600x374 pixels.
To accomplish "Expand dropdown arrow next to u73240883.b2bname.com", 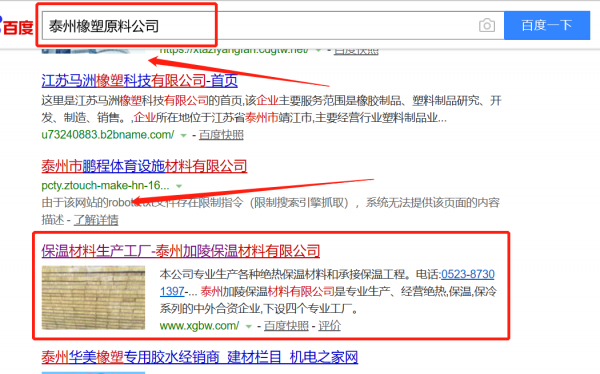I will [184, 135].
